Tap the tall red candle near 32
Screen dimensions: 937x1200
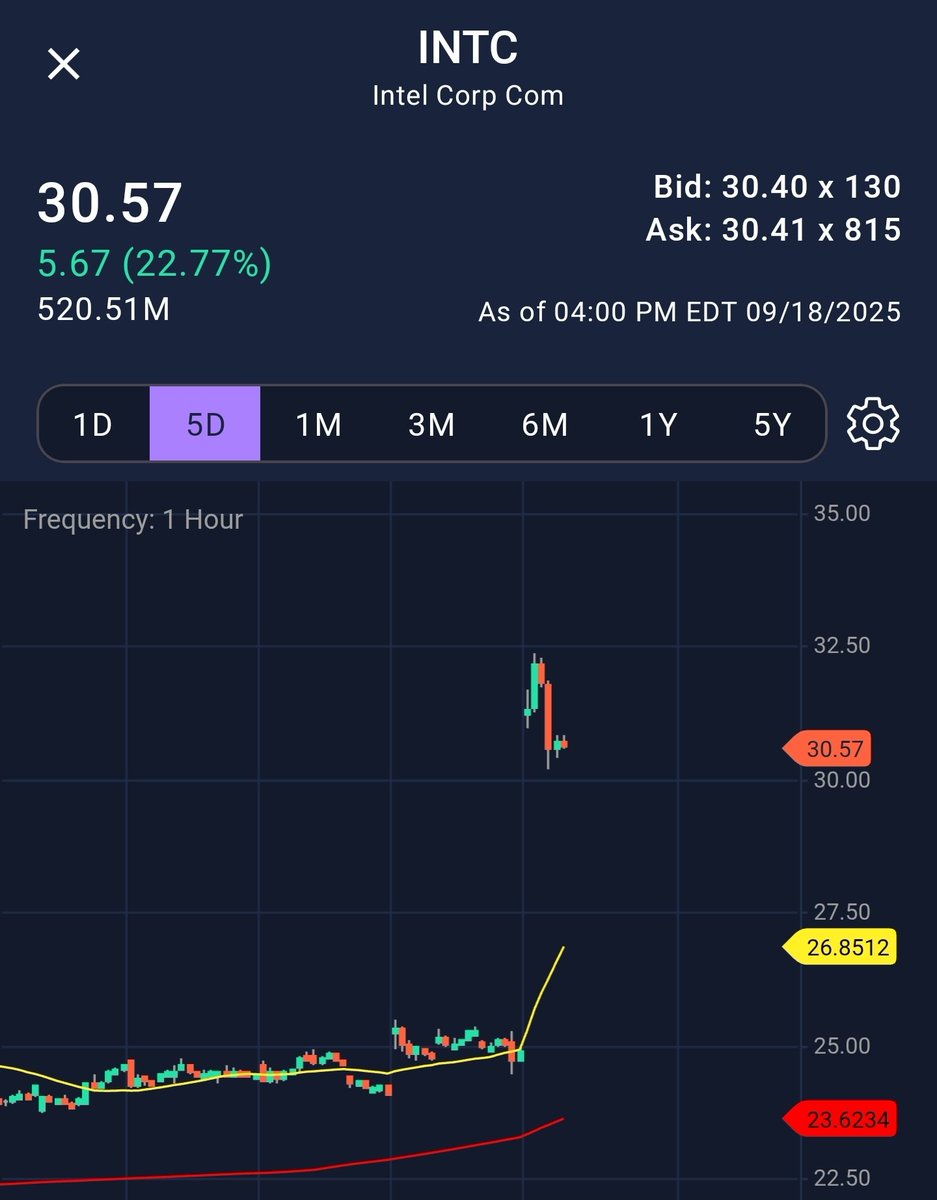(x=548, y=716)
